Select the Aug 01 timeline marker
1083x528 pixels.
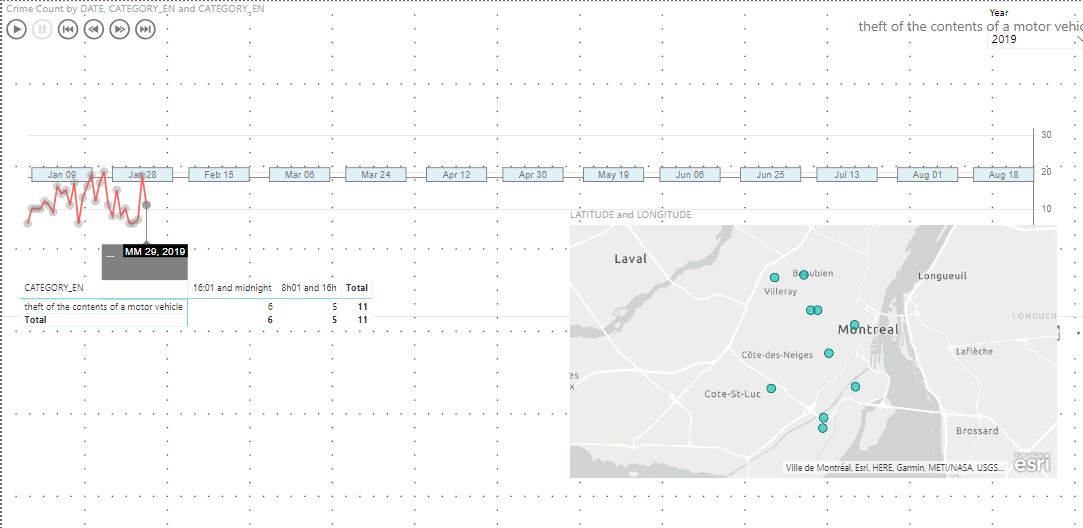(x=927, y=175)
